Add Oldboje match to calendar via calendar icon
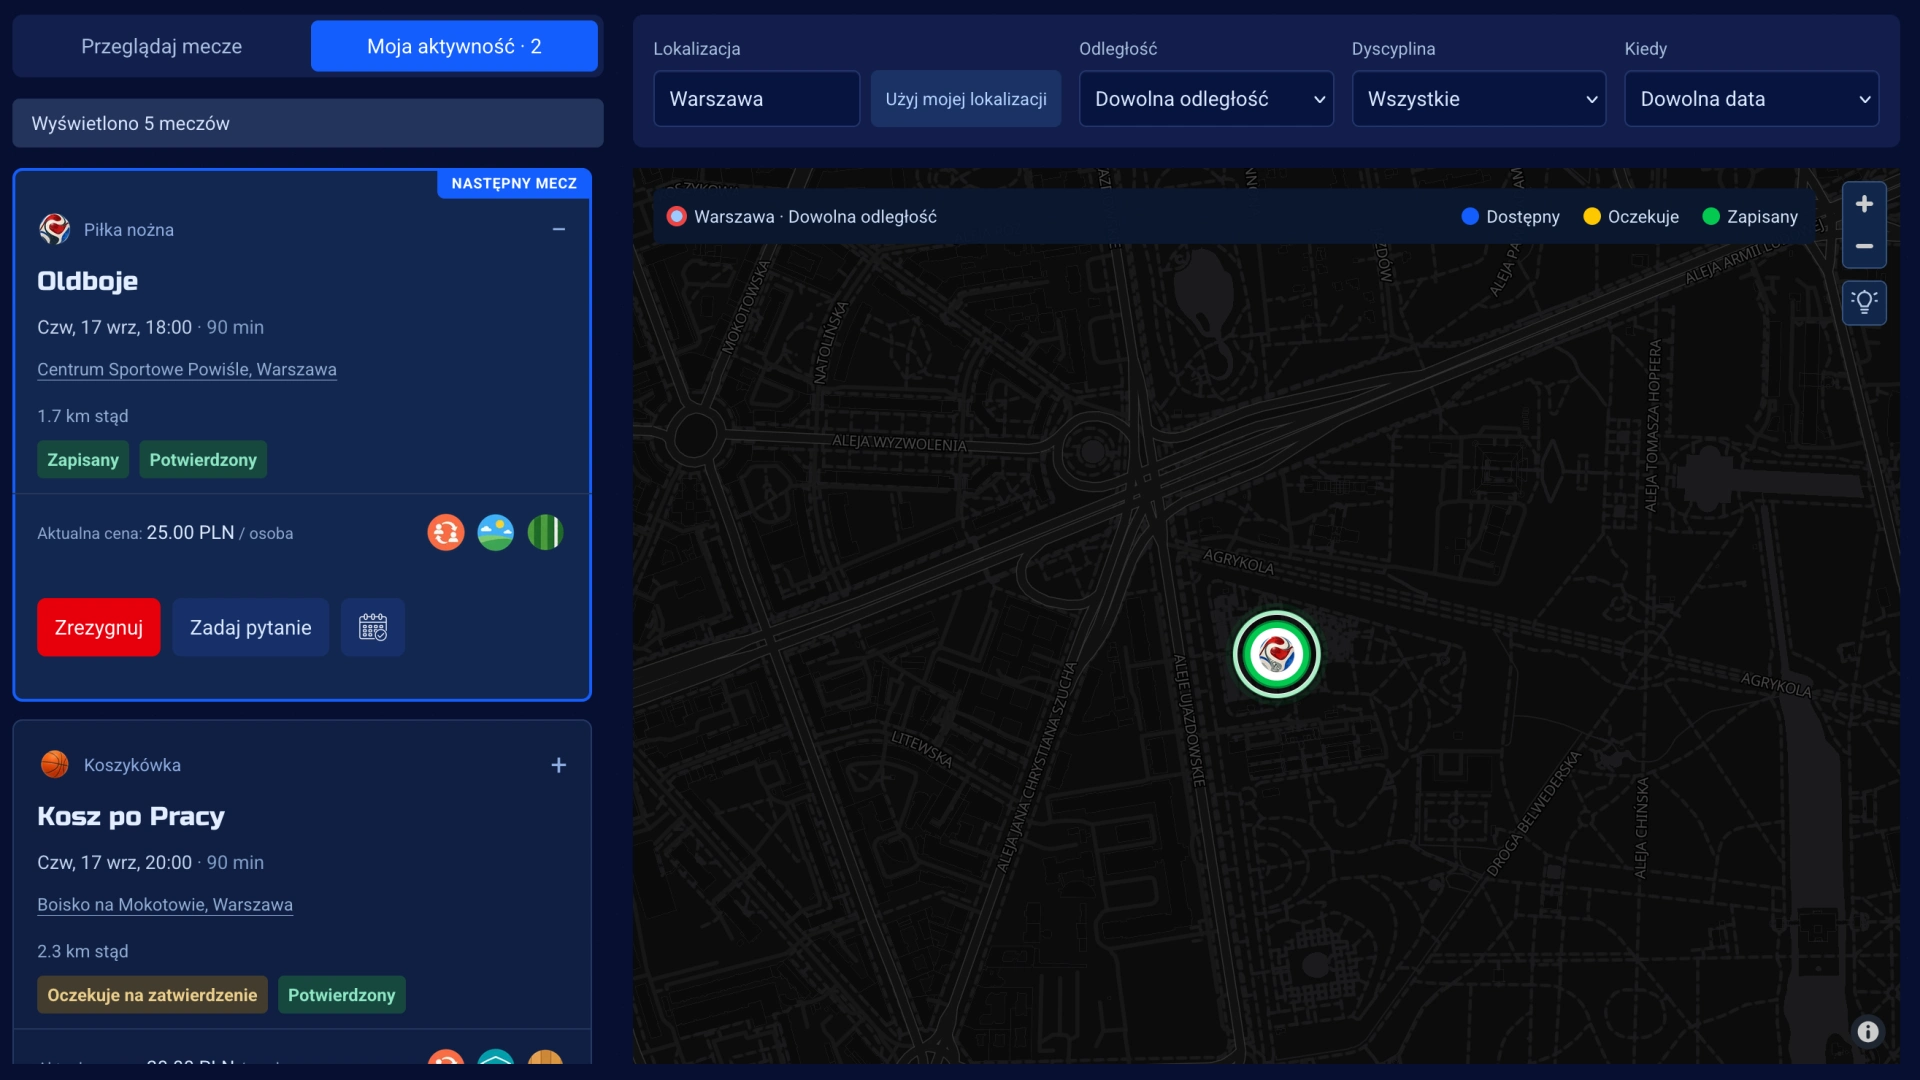The width and height of the screenshot is (1920, 1080). pos(373,627)
